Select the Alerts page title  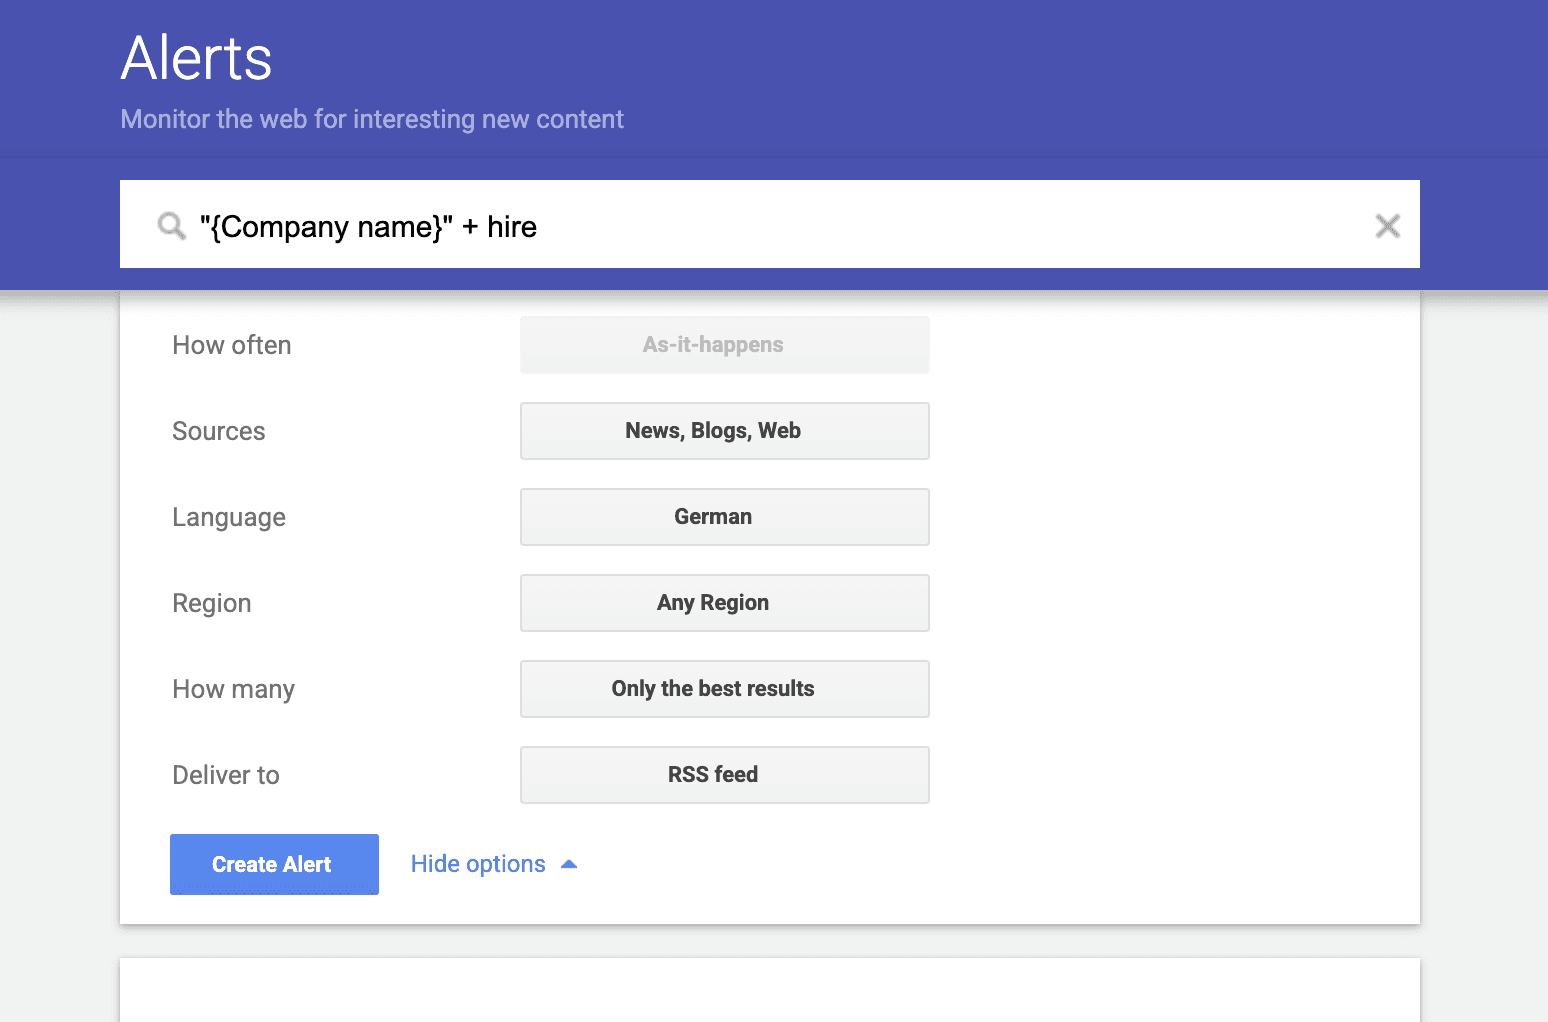click(x=196, y=58)
